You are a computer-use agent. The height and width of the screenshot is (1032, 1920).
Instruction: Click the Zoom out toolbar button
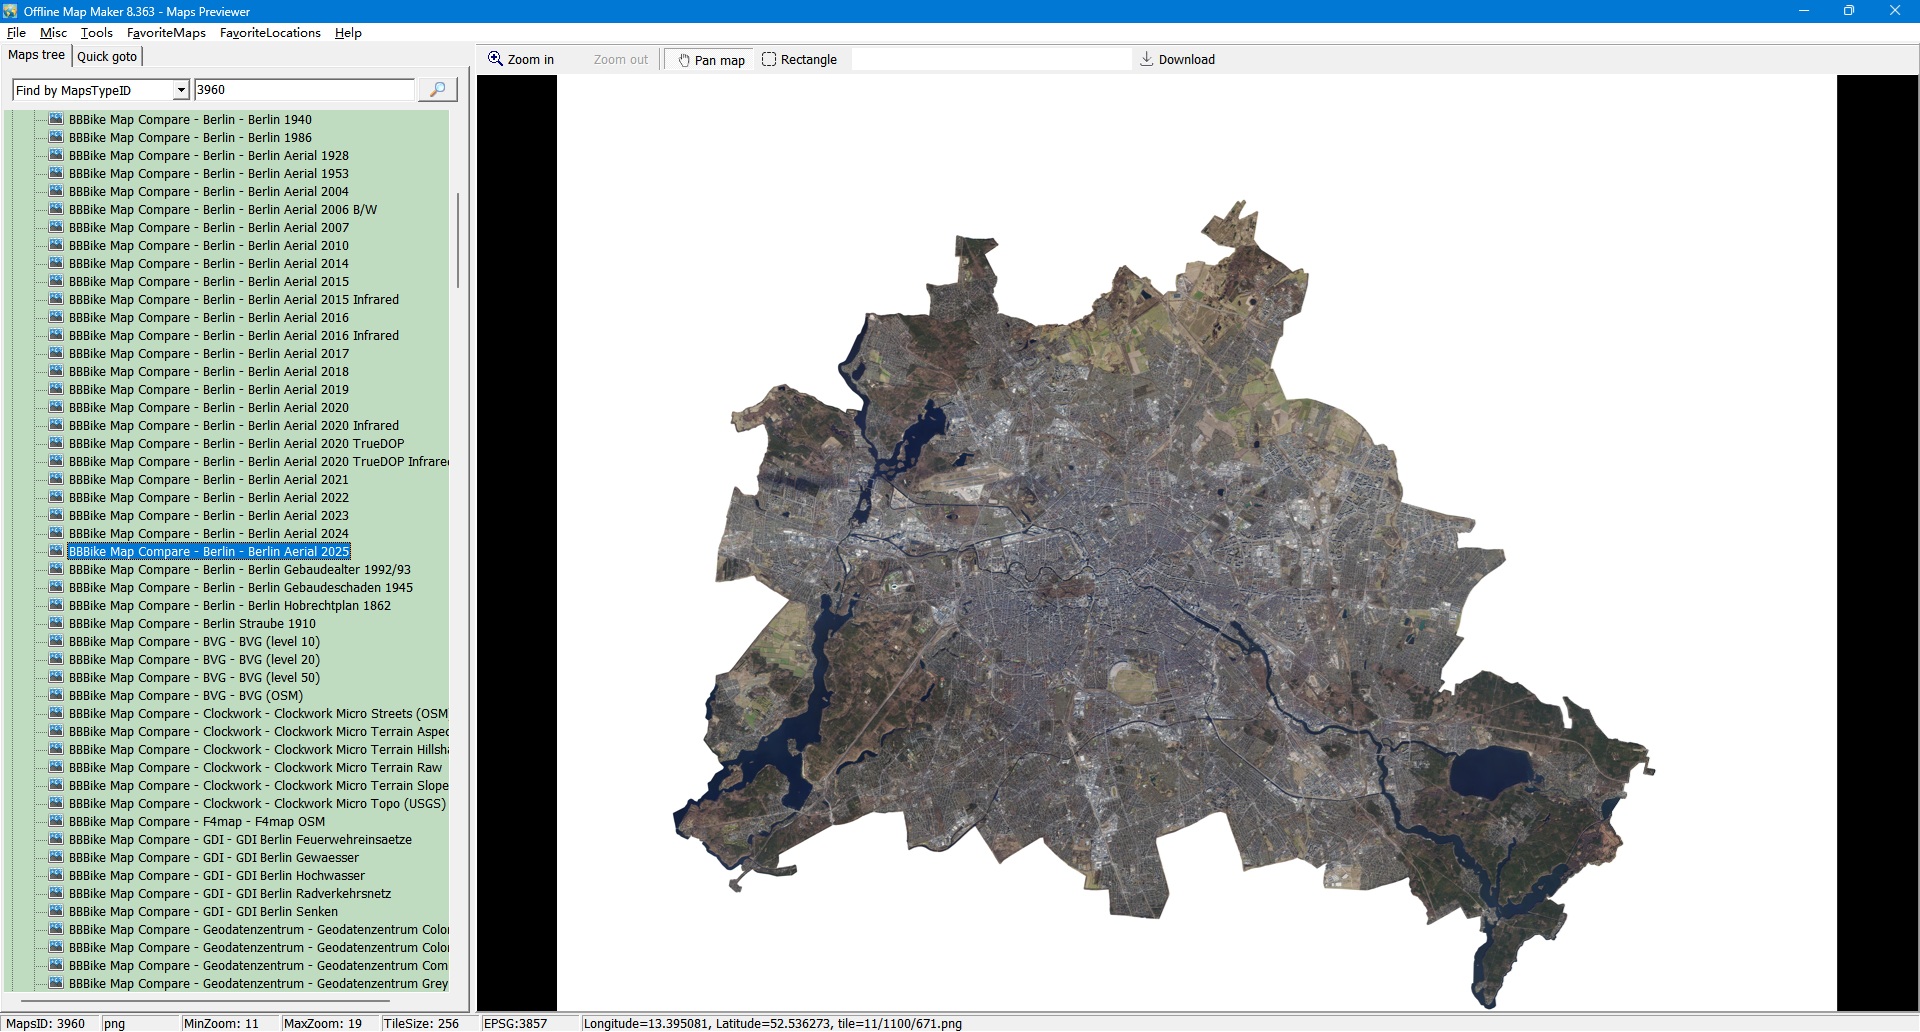620,60
